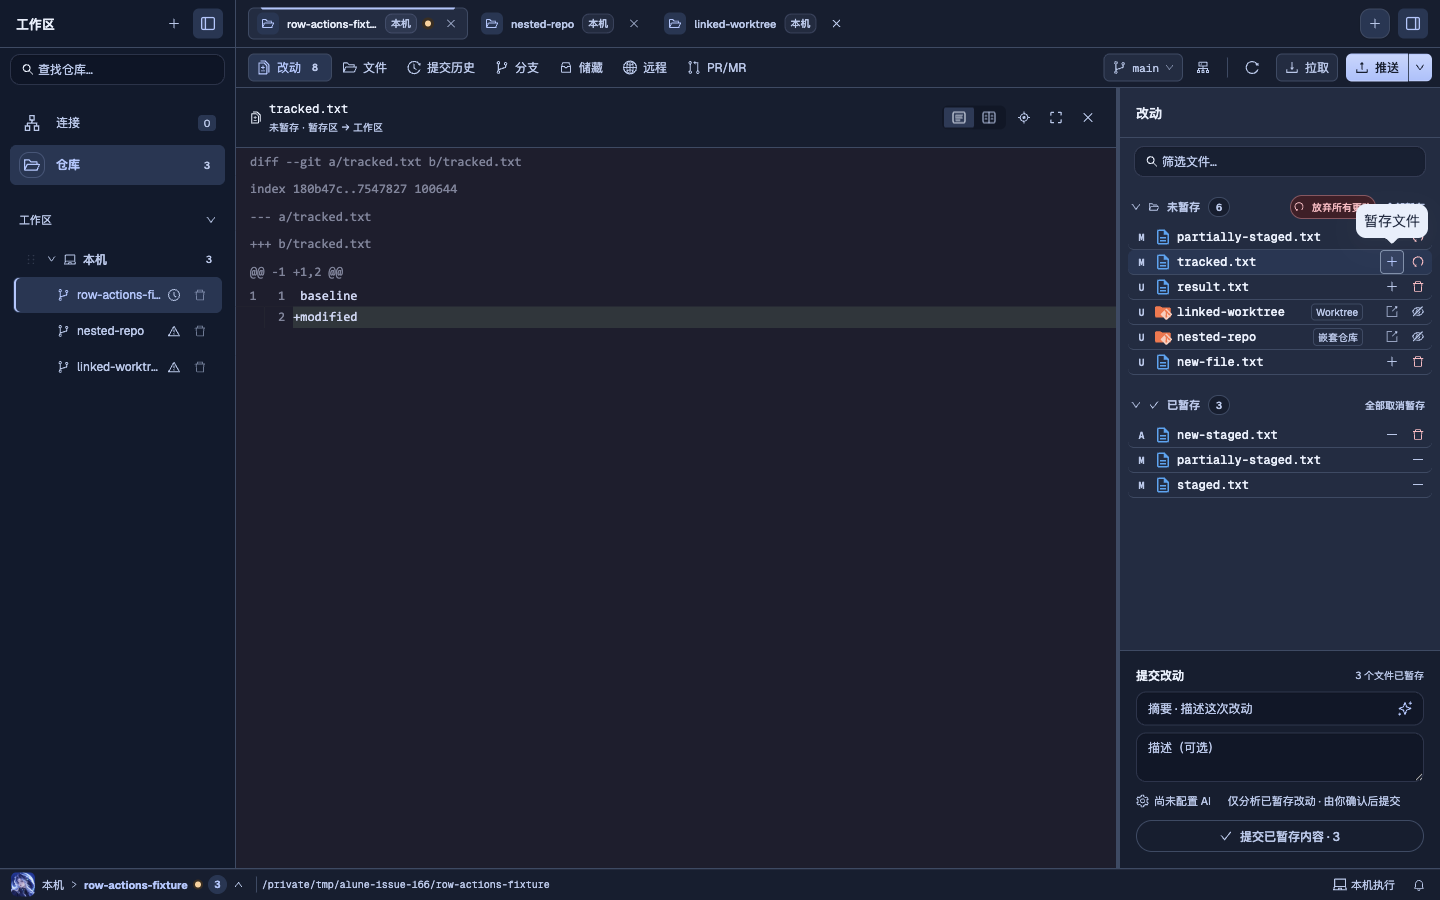1440x900 pixels.
Task: Delete new-file.txt via its trash icon
Action: point(1418,362)
